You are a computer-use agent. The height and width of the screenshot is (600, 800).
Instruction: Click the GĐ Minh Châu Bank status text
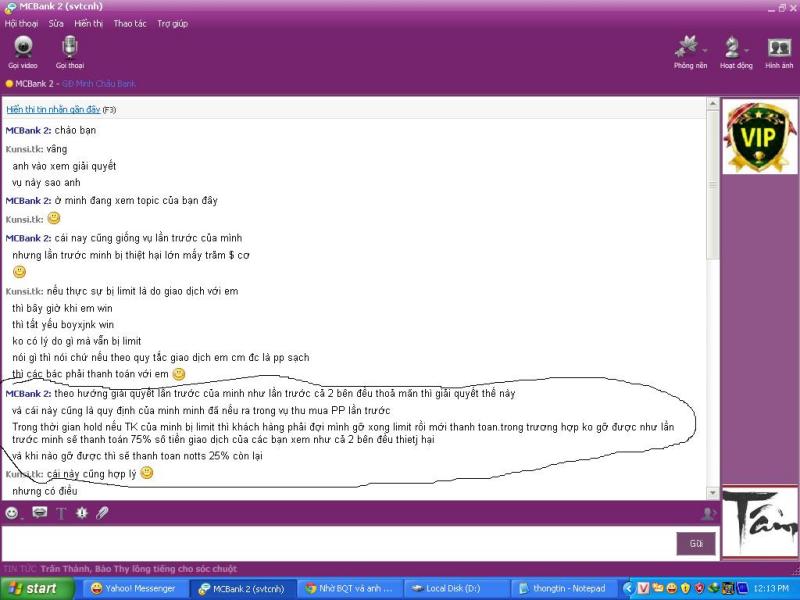point(98,84)
